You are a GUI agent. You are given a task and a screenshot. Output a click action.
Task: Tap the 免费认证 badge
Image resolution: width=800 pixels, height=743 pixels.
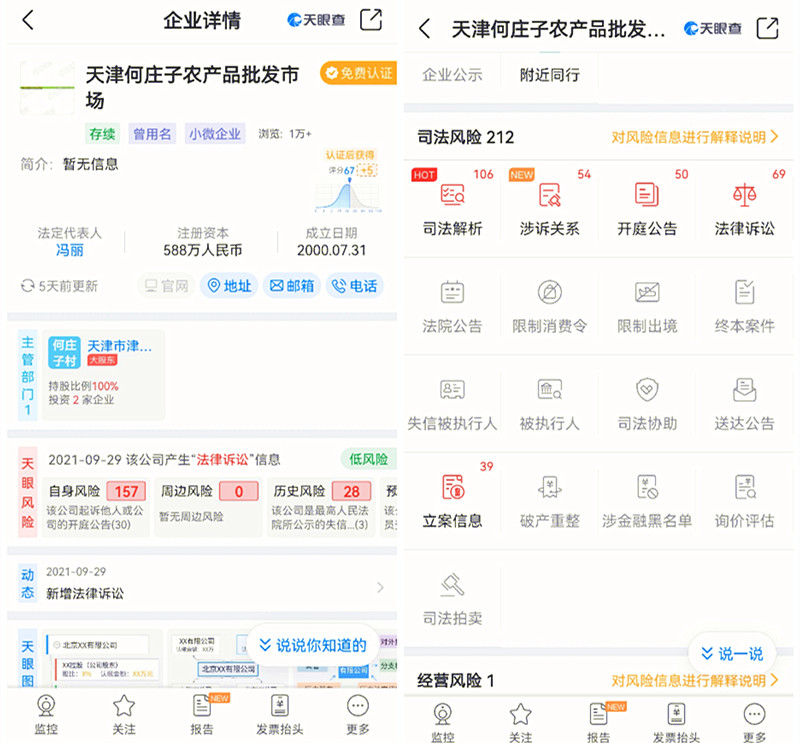[357, 73]
